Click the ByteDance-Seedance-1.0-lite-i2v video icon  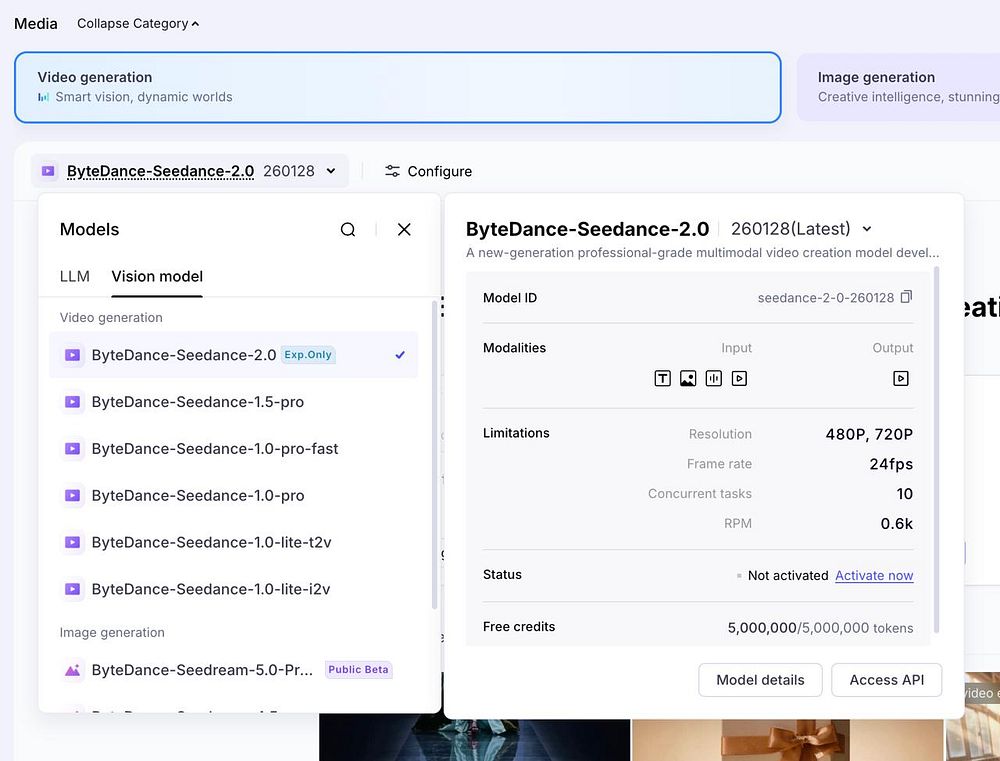coord(73,589)
